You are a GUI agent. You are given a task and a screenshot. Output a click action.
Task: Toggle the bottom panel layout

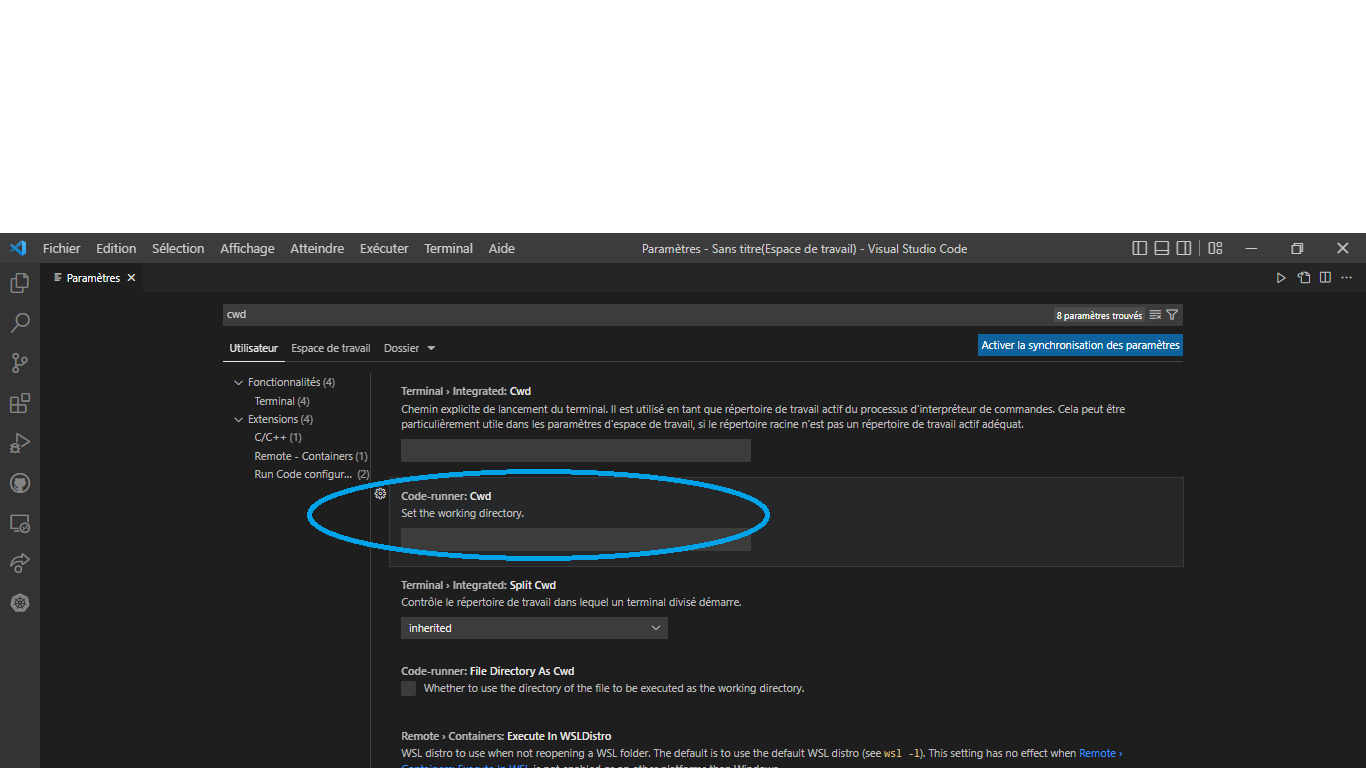(1161, 248)
